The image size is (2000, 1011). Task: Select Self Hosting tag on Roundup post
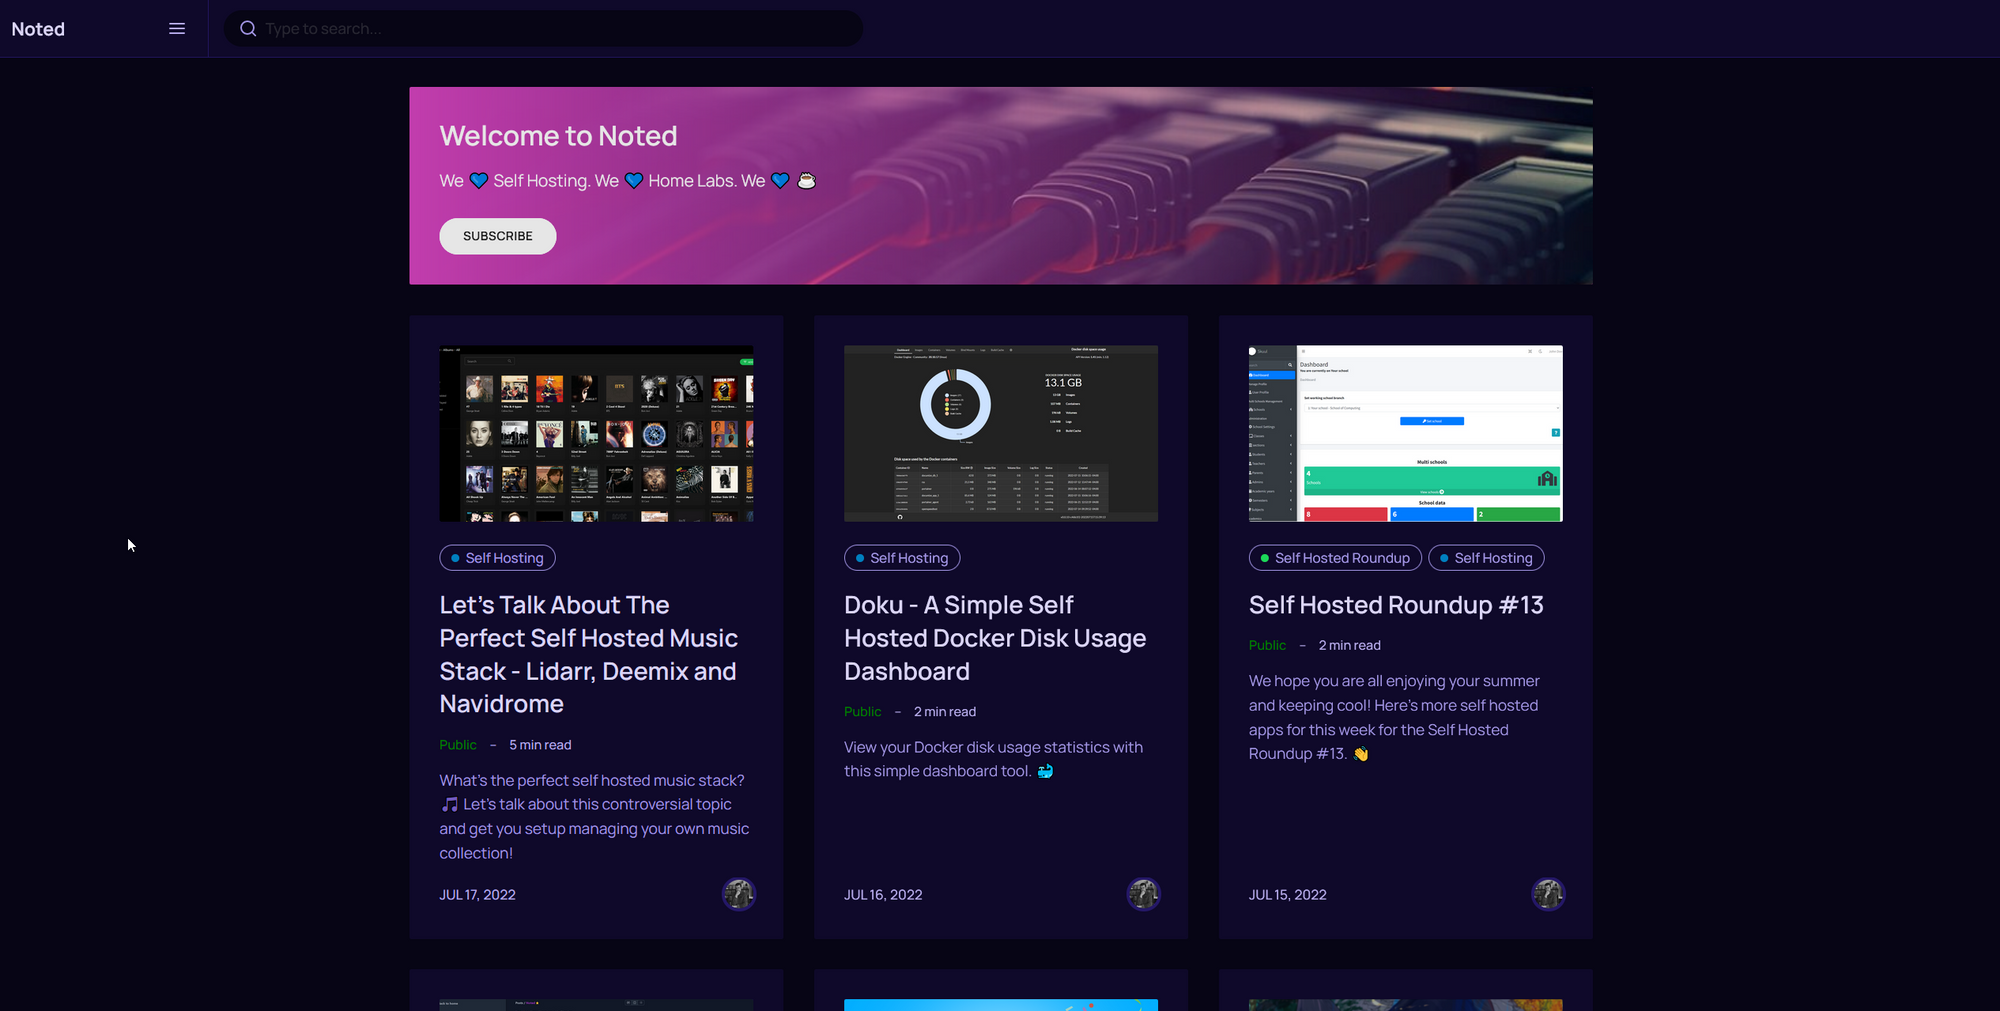click(x=1486, y=558)
